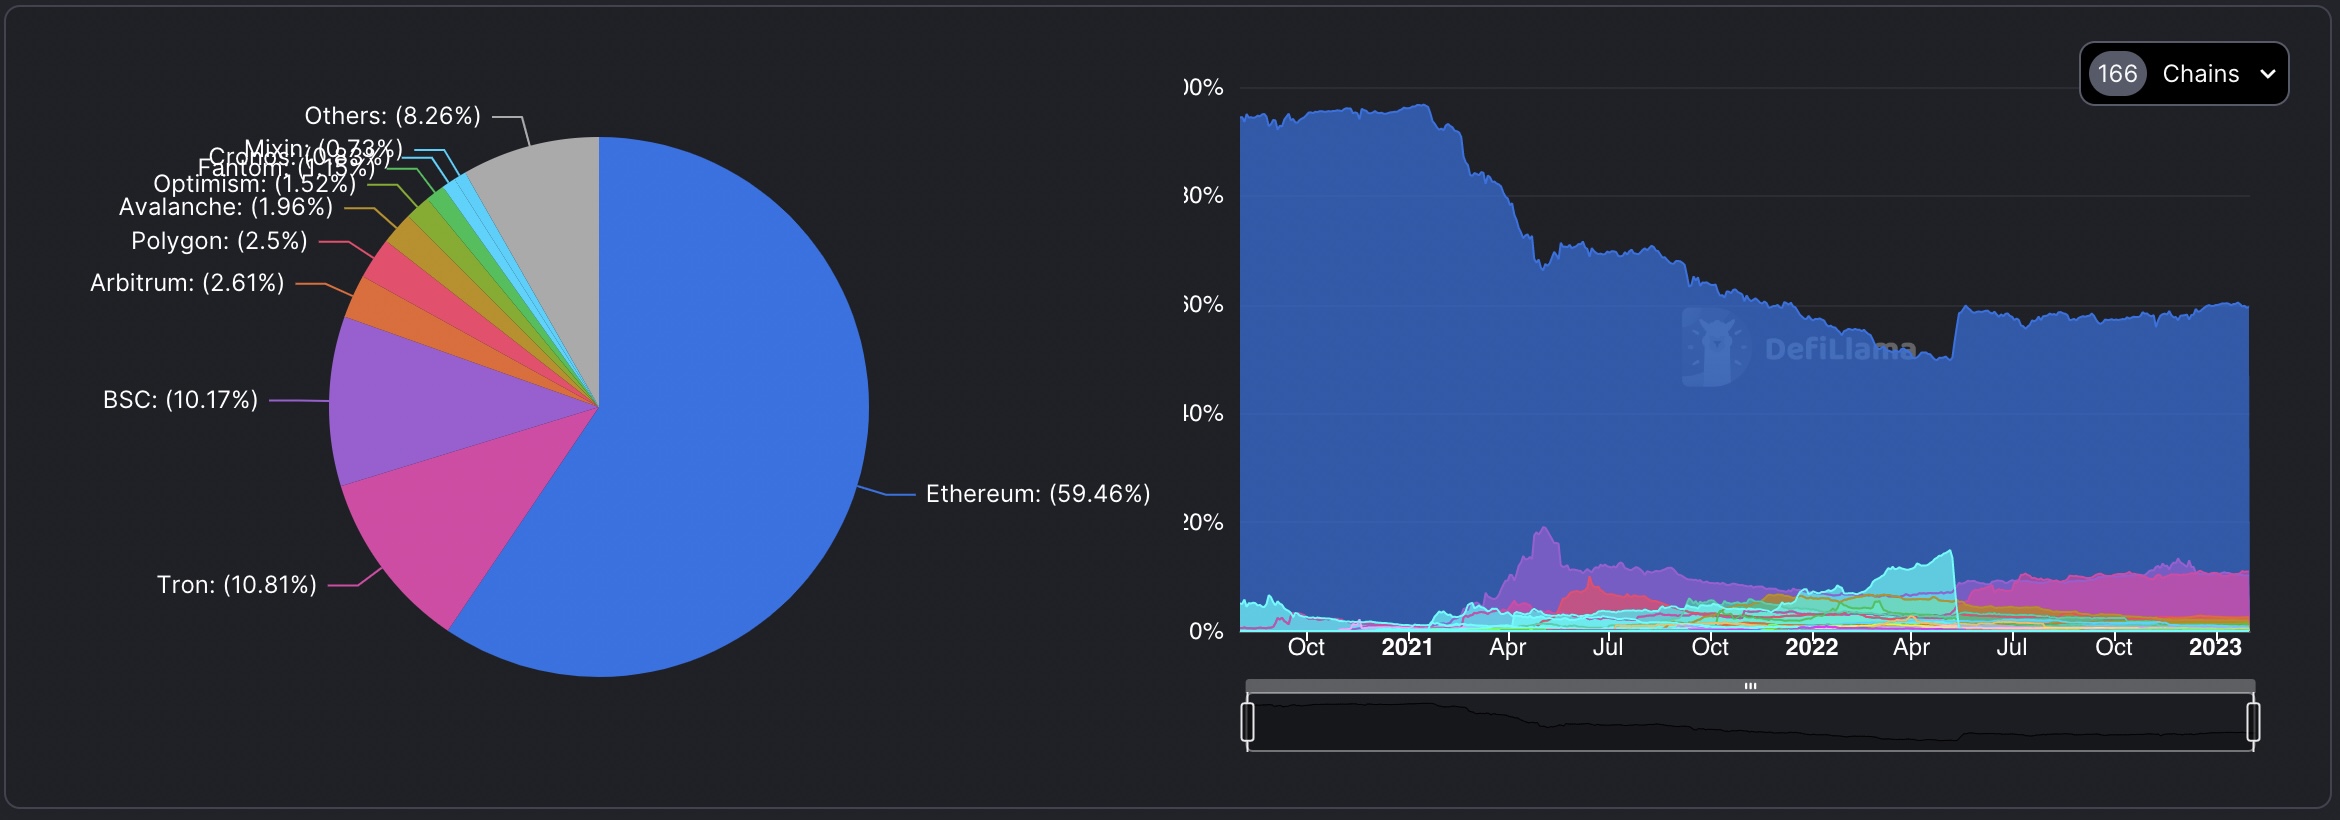Grab the right handle of range selector
The image size is (2340, 820).
point(2253,721)
